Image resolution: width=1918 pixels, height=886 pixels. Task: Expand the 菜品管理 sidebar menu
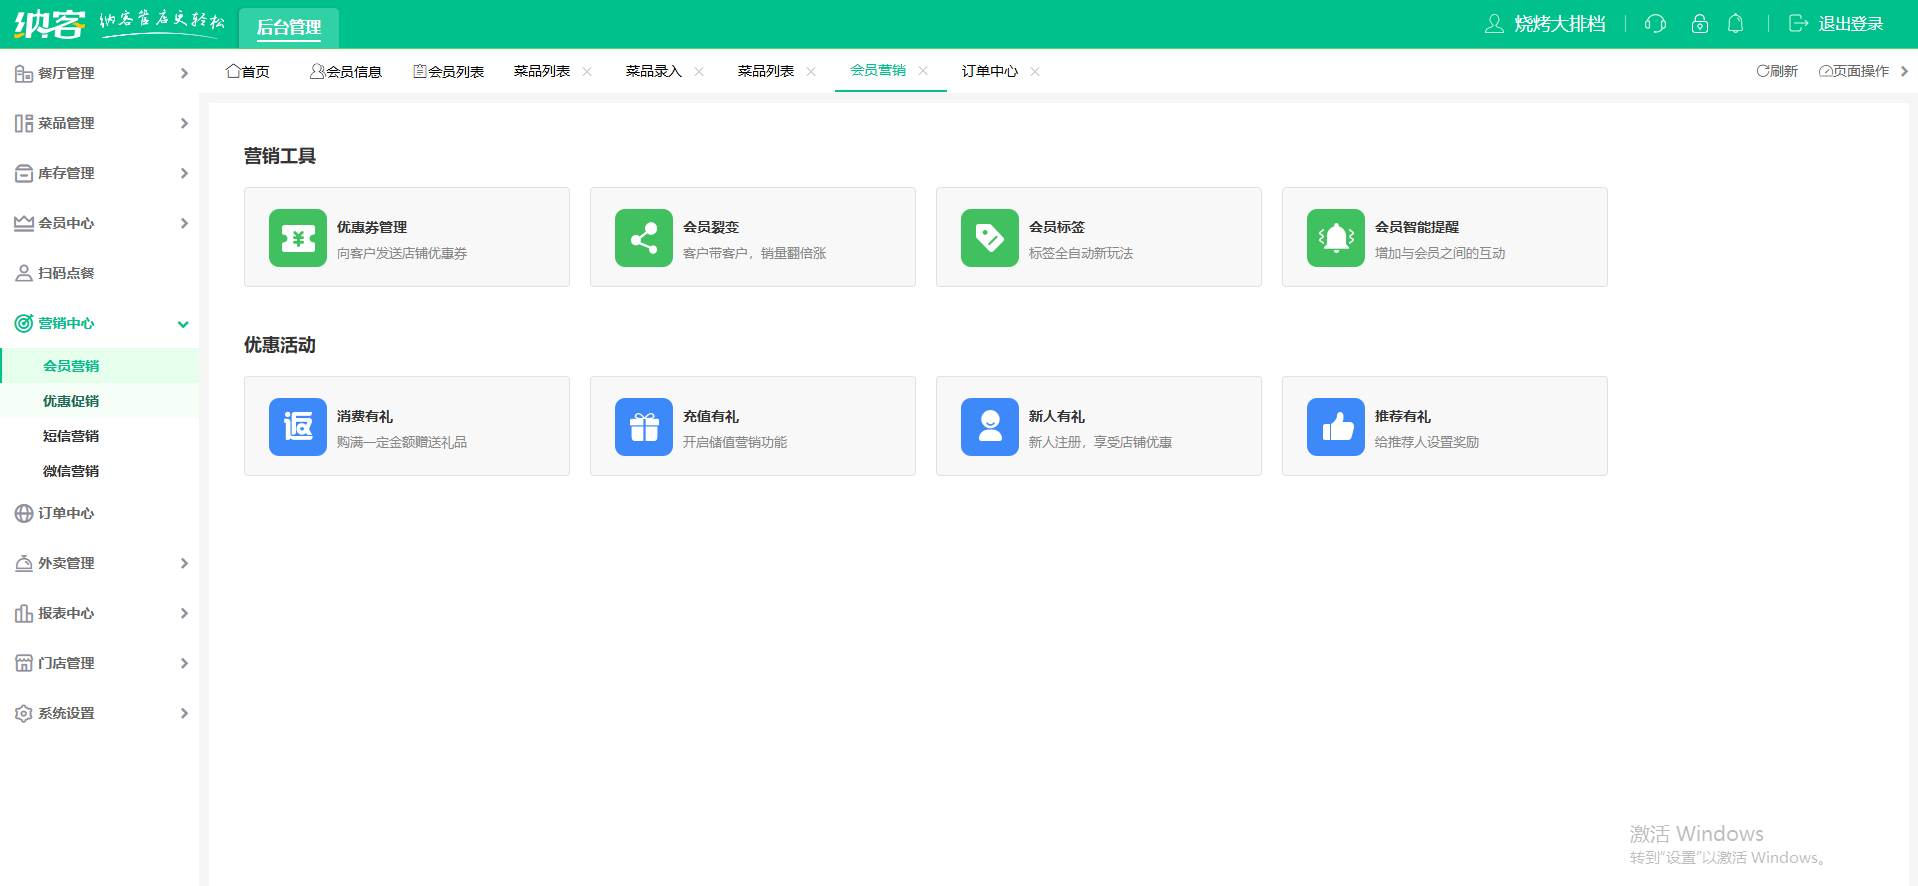pyautogui.click(x=100, y=123)
